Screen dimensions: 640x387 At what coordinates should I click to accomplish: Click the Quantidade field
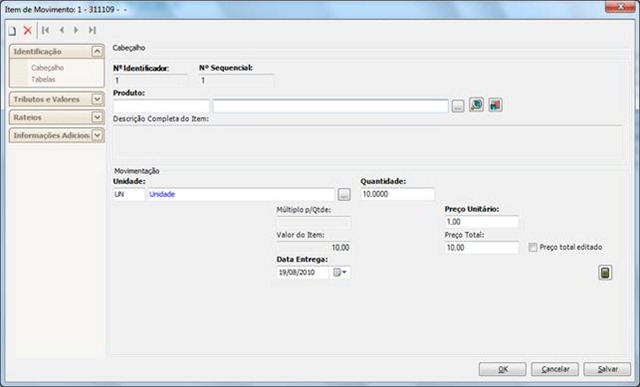point(398,194)
